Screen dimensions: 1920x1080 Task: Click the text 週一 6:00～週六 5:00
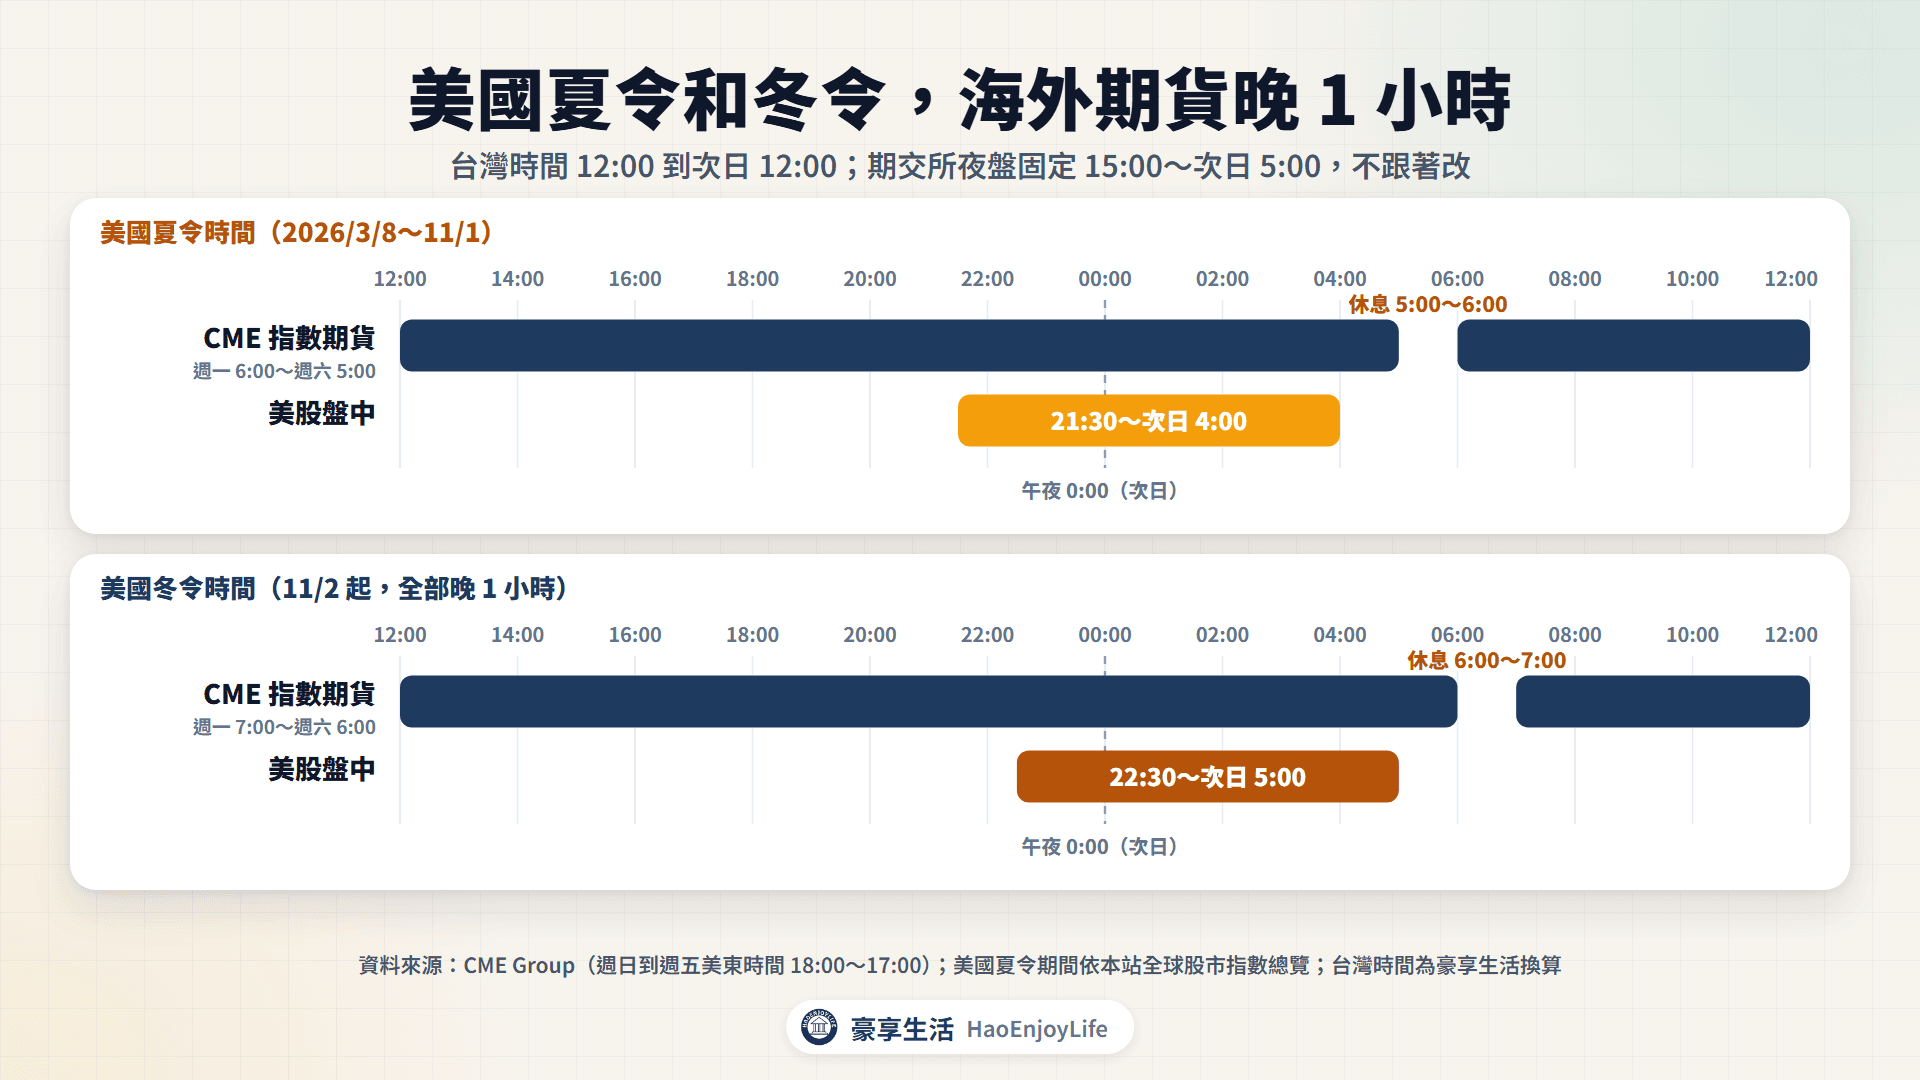[284, 371]
